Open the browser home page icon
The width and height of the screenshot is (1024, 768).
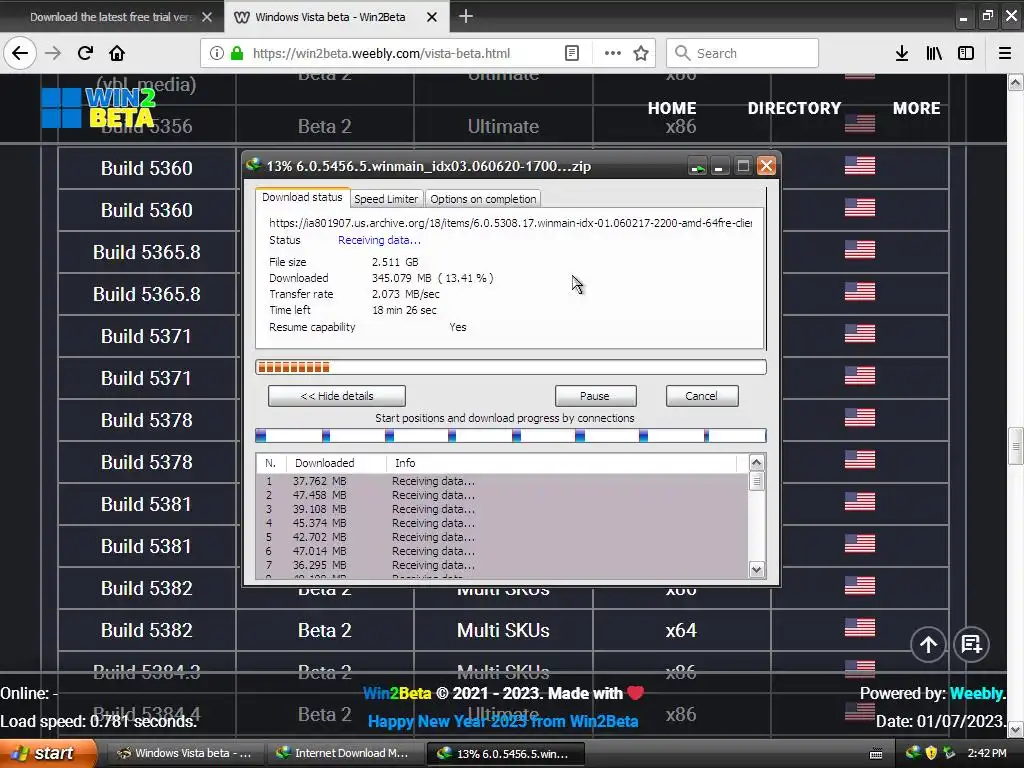point(117,53)
